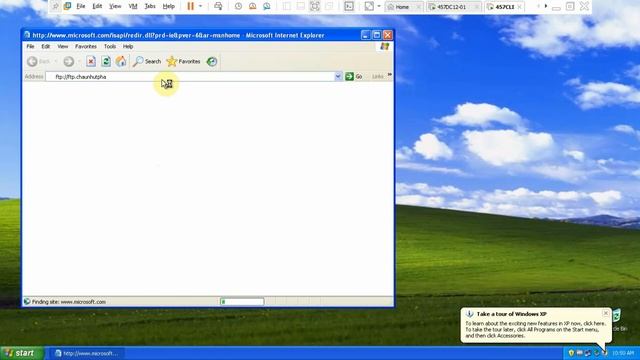Open the Favorites star button
Image resolution: width=640 pixels, height=360 pixels.
coord(183,62)
